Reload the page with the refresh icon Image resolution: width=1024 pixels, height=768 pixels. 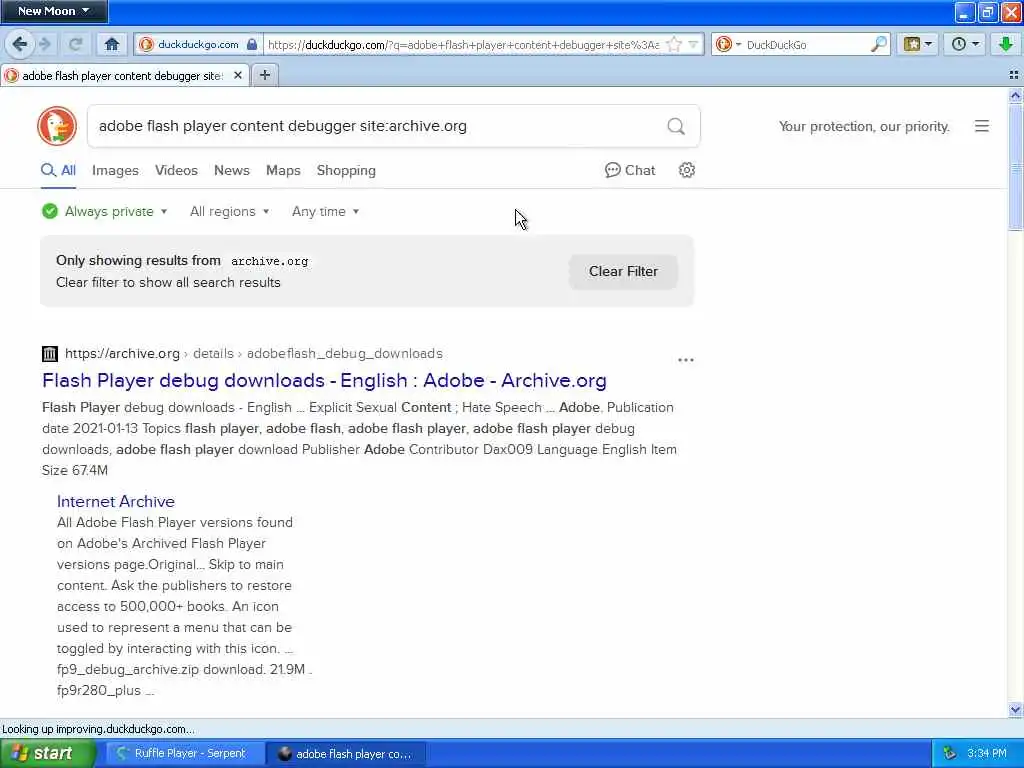(76, 44)
